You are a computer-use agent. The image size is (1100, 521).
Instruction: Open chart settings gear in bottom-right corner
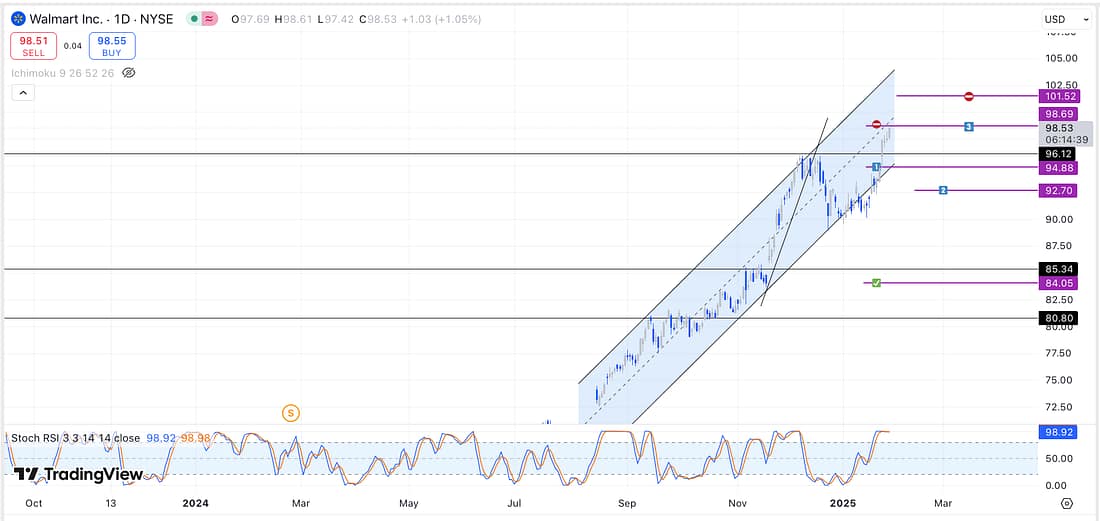[x=1067, y=502]
